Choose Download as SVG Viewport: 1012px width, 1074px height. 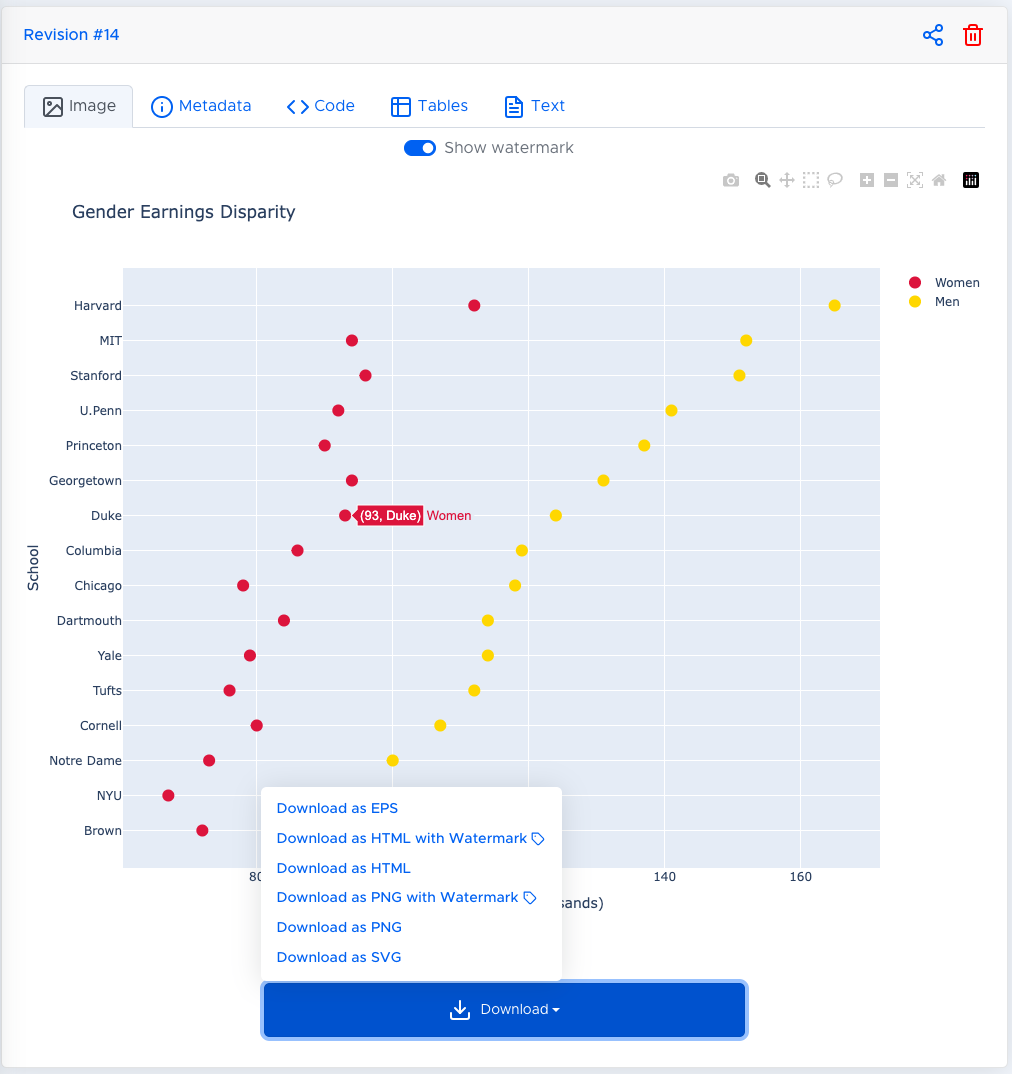click(x=339, y=957)
